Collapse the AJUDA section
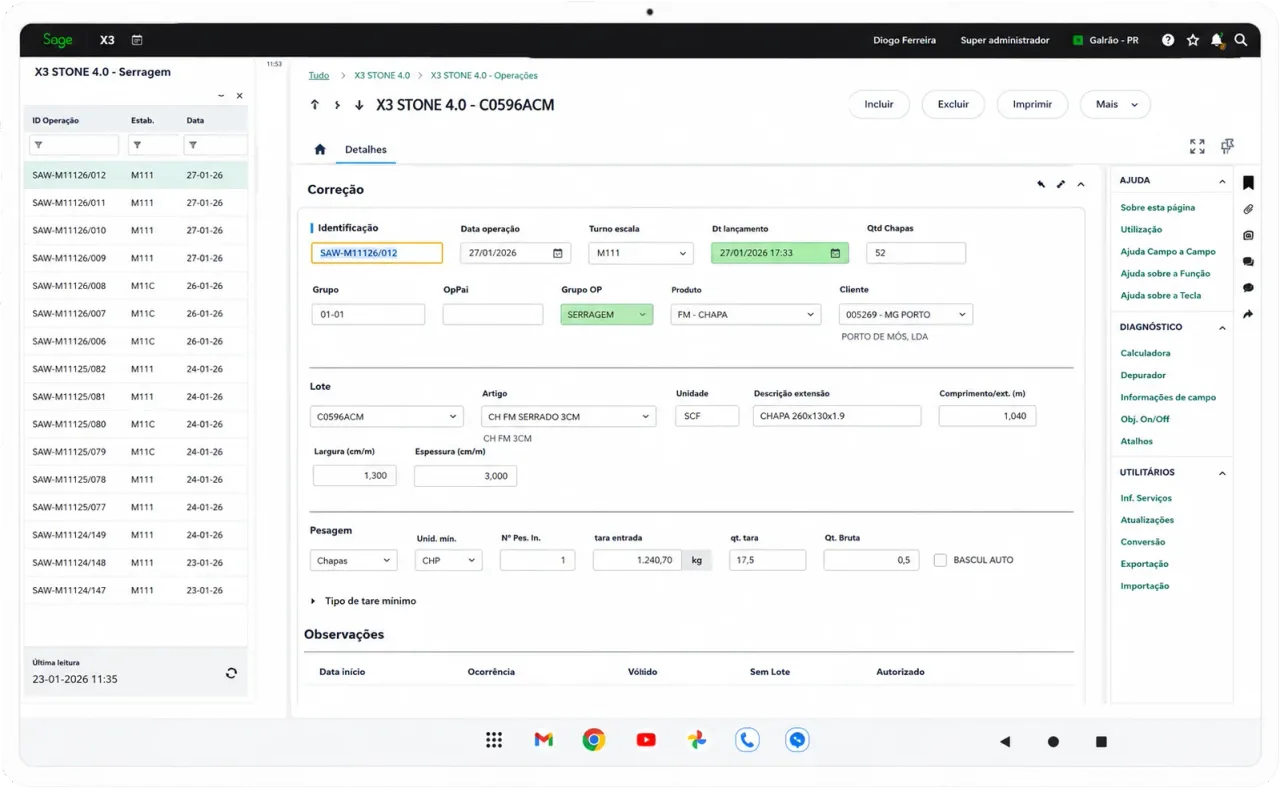Image resolution: width=1280 pixels, height=788 pixels. pyautogui.click(x=1222, y=181)
